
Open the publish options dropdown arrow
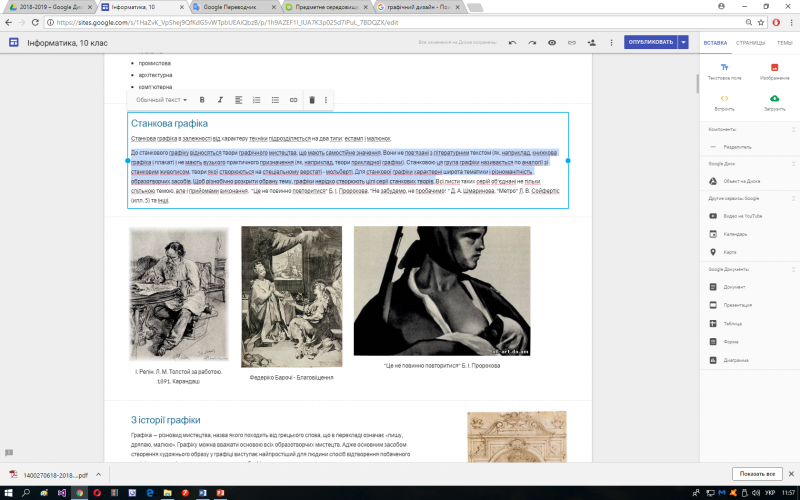683,42
